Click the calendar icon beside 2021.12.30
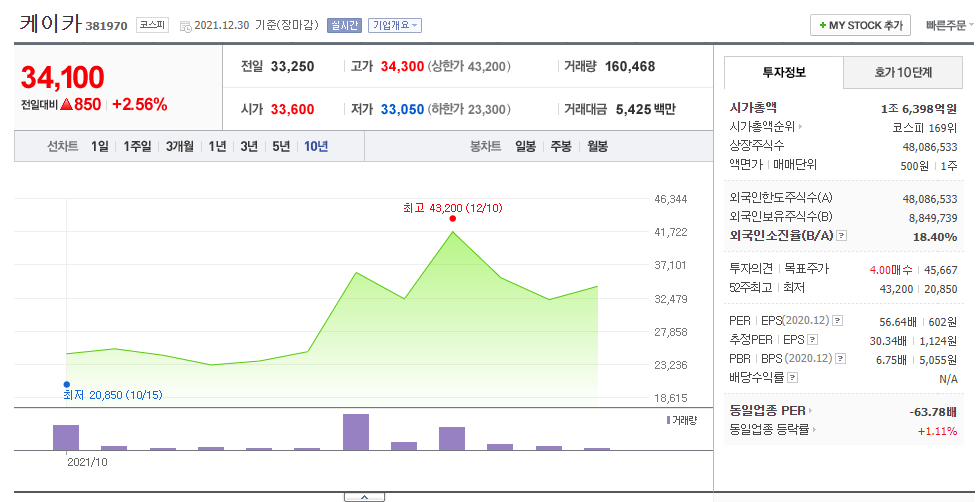 186,26
